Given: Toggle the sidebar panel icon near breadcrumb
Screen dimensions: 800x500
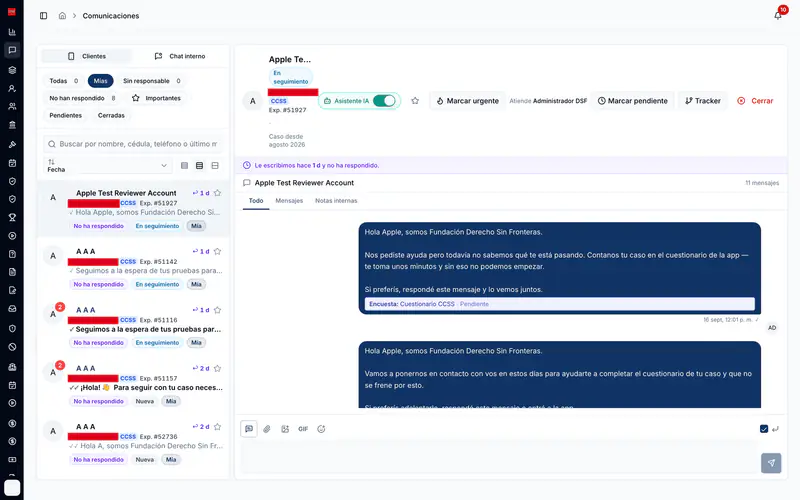Looking at the screenshot, I should 43,16.
